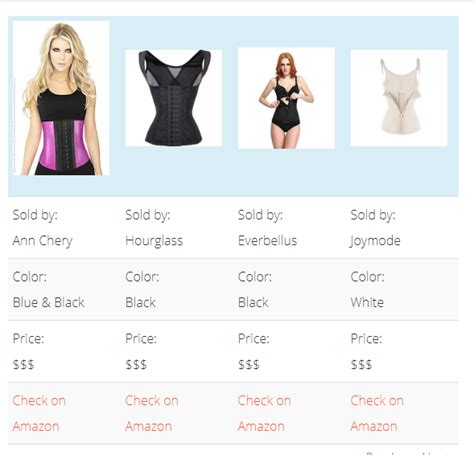Click the Black color under Hourglass

pos(140,302)
